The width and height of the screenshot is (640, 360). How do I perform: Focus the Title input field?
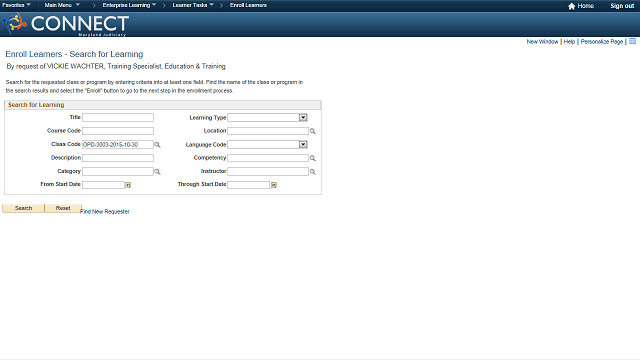pyautogui.click(x=118, y=118)
